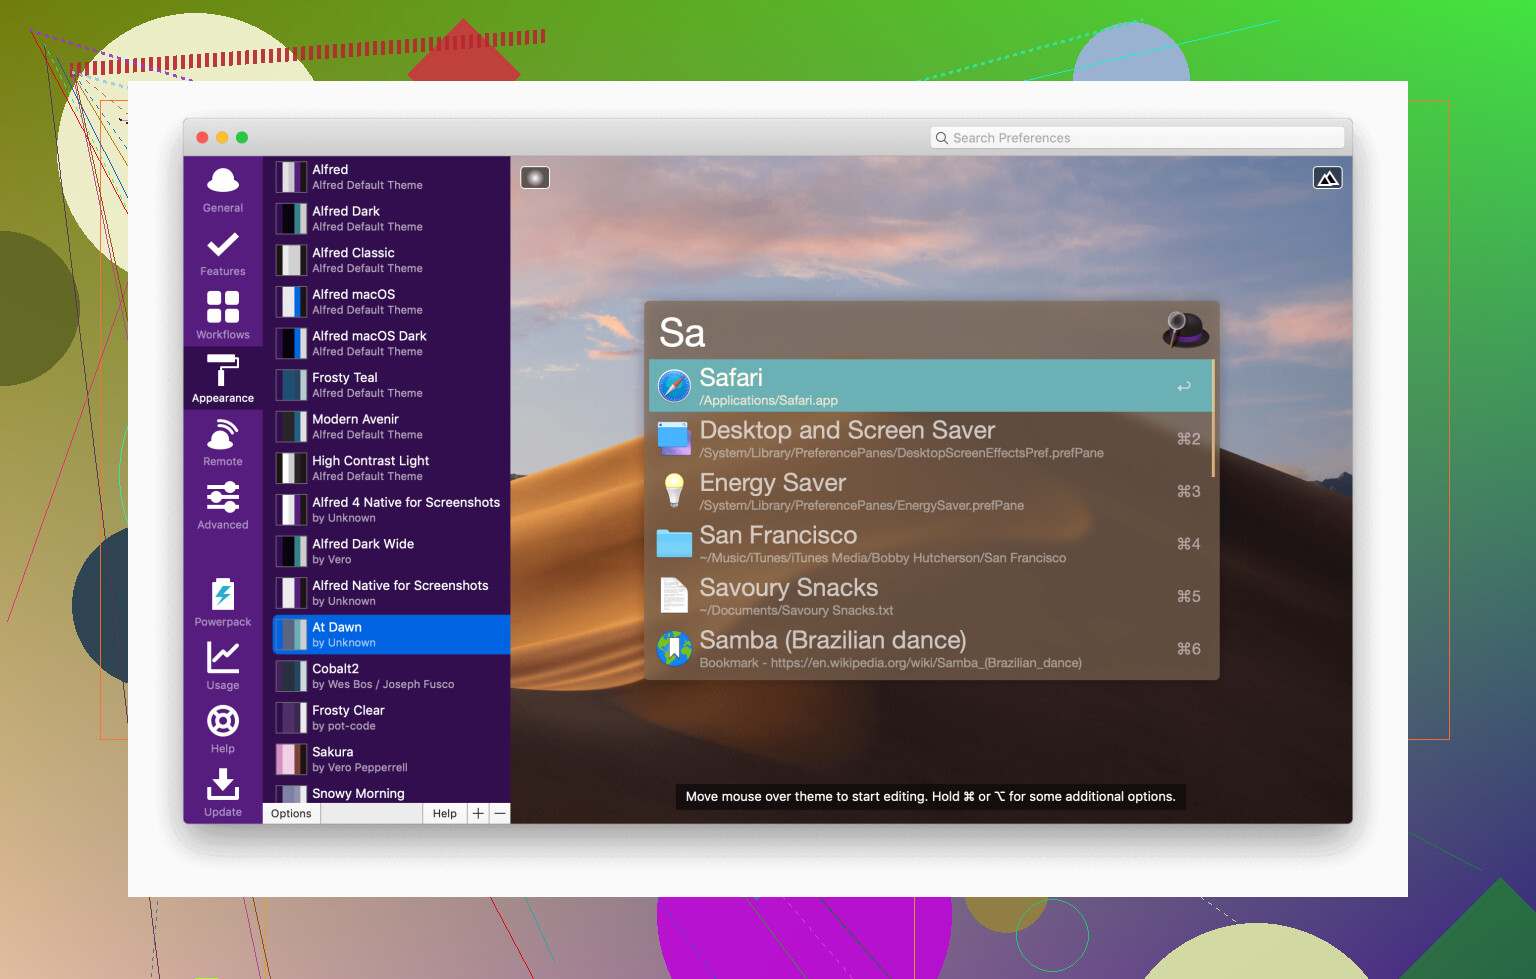Click the Search Preferences field
The height and width of the screenshot is (979, 1536).
click(1136, 138)
